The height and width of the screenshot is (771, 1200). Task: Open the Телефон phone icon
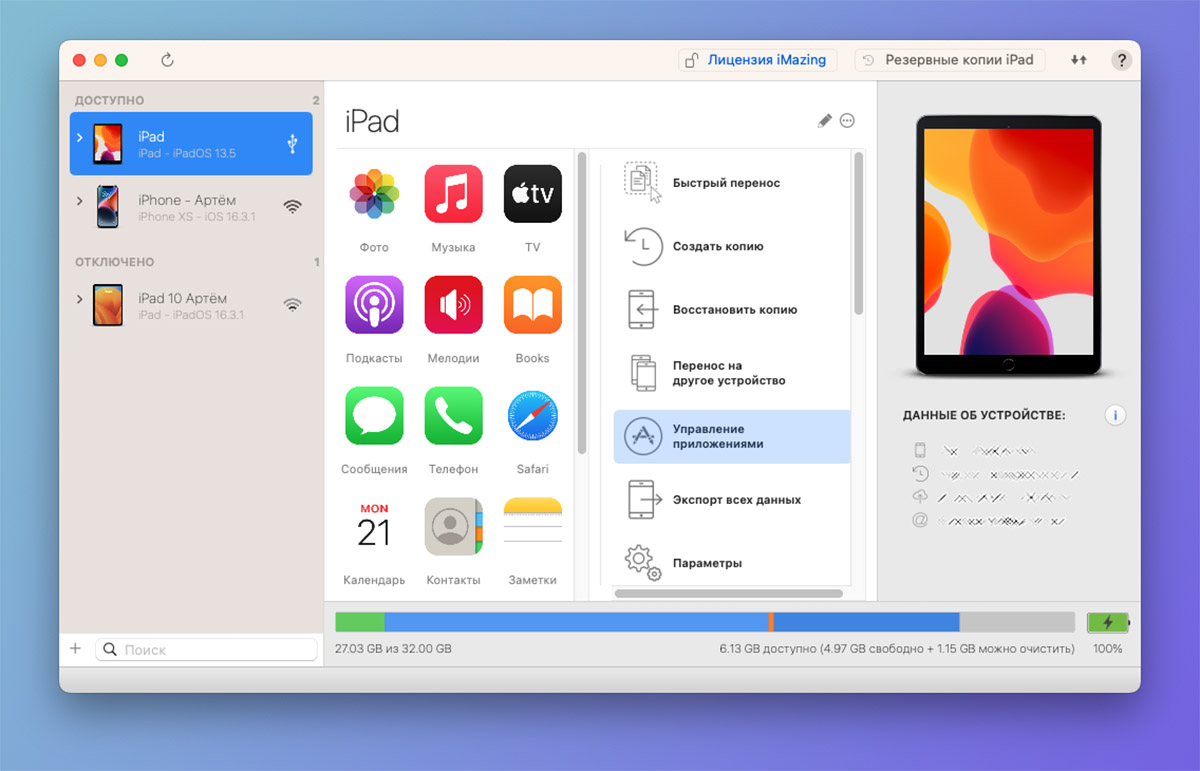click(453, 415)
